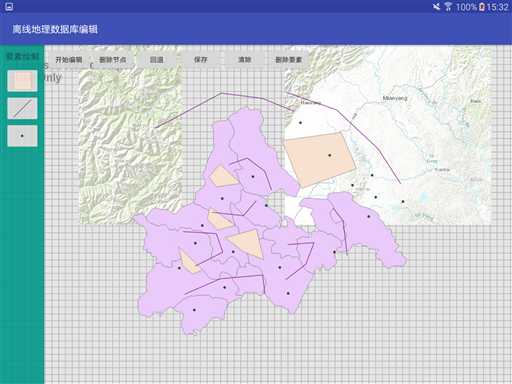Select the line drawing tool

(22, 108)
